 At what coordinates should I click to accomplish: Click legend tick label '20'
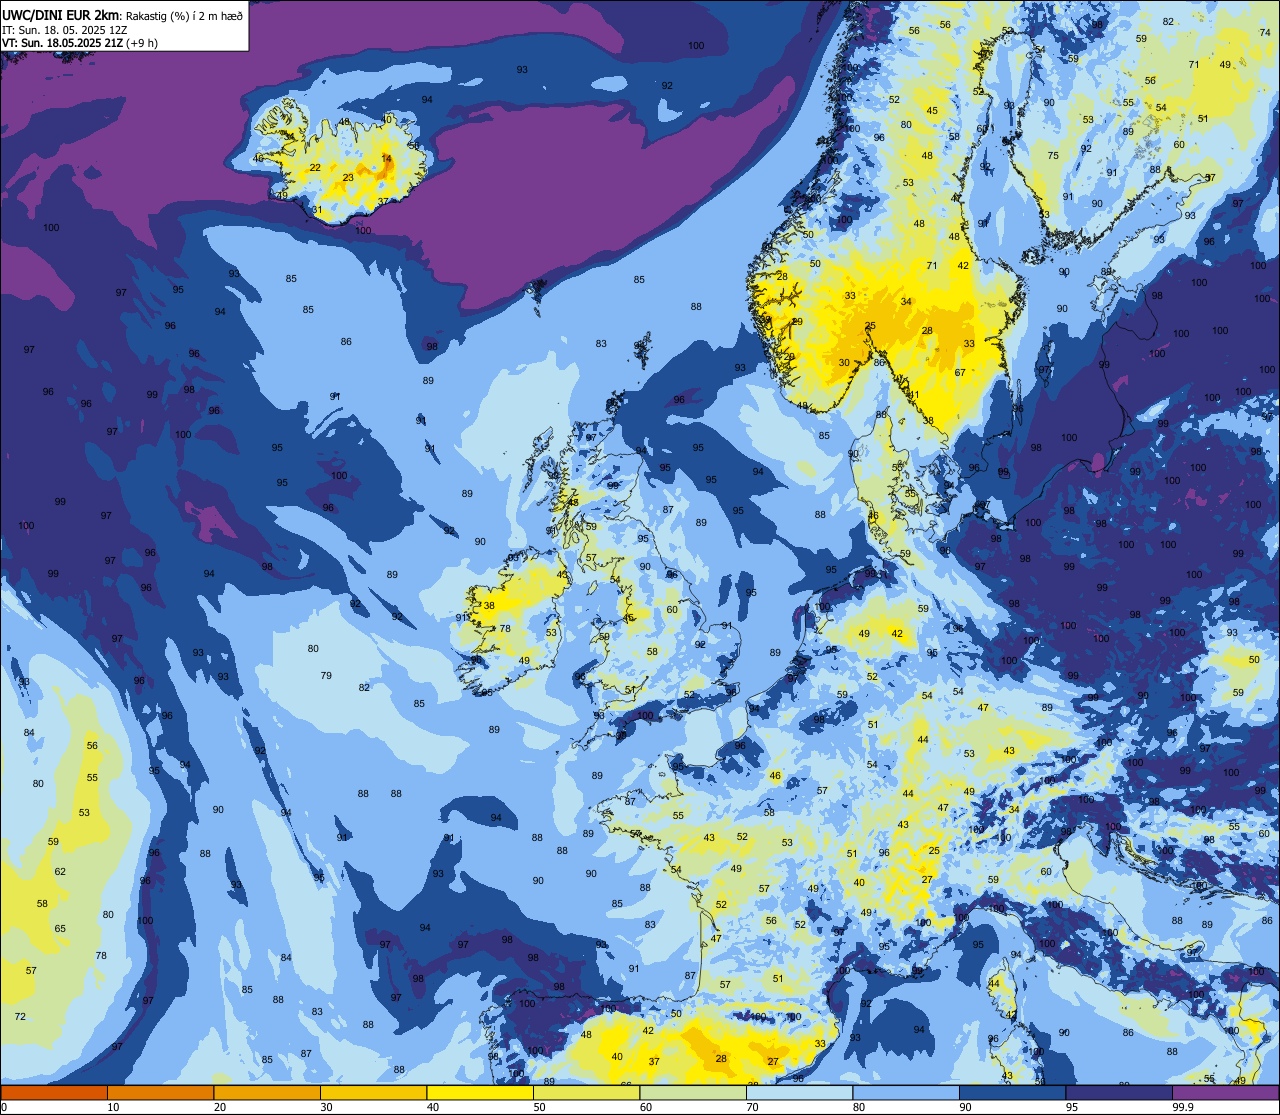point(220,1107)
